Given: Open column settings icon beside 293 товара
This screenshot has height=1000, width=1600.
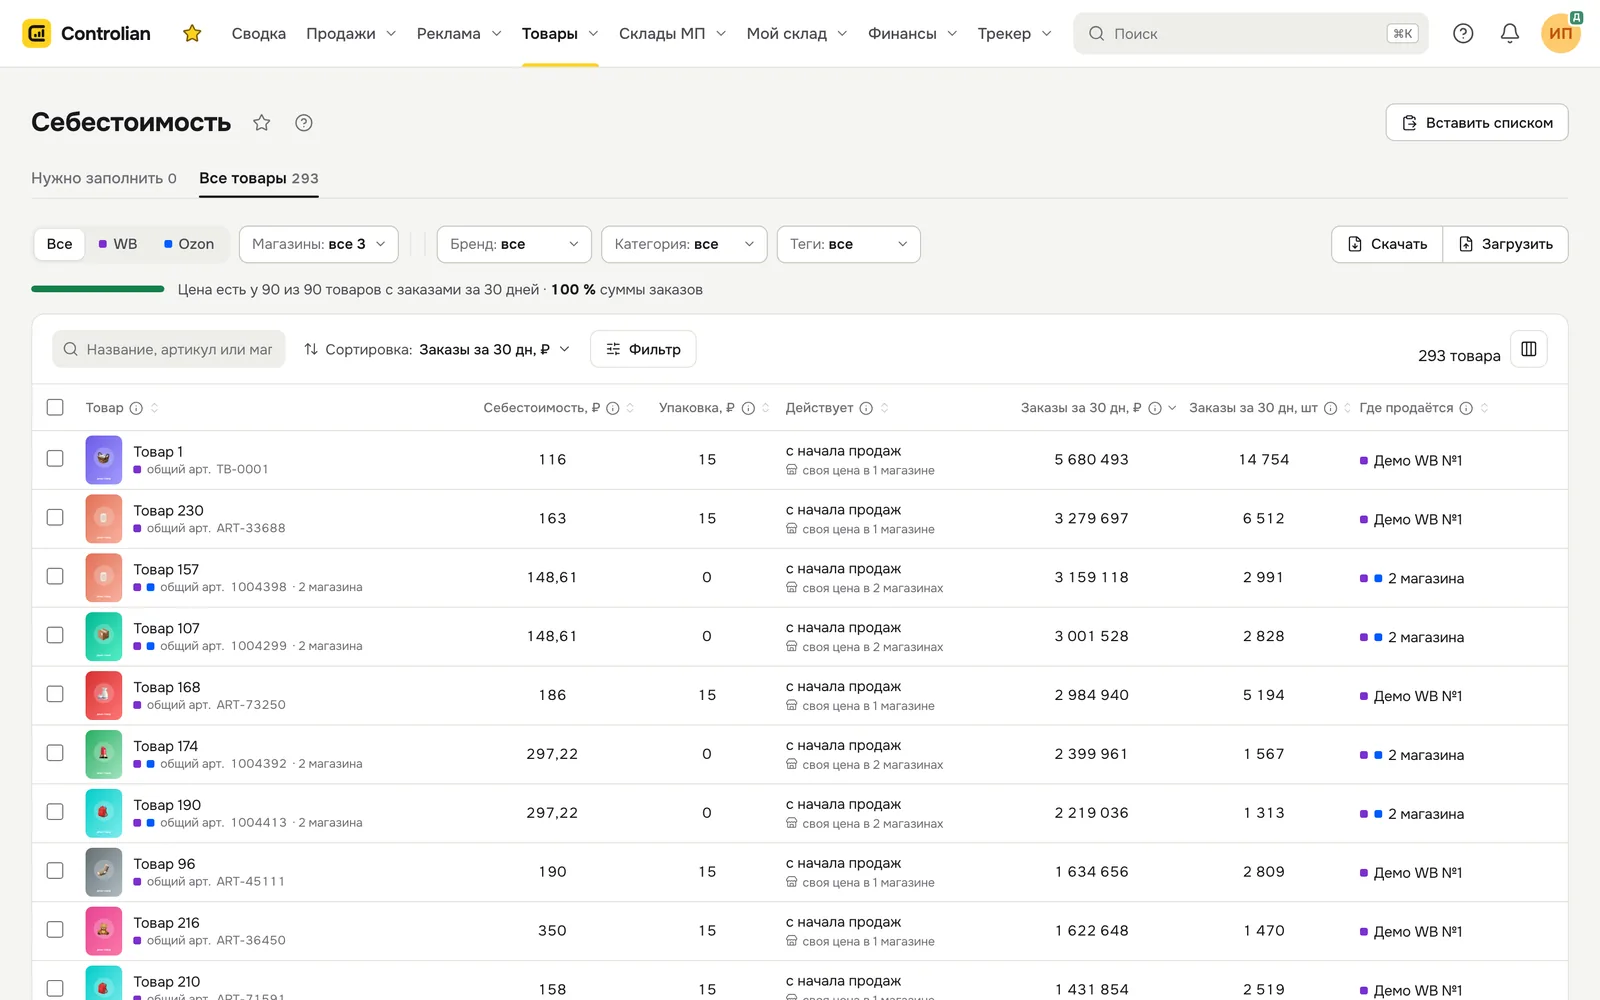Looking at the screenshot, I should pyautogui.click(x=1529, y=349).
